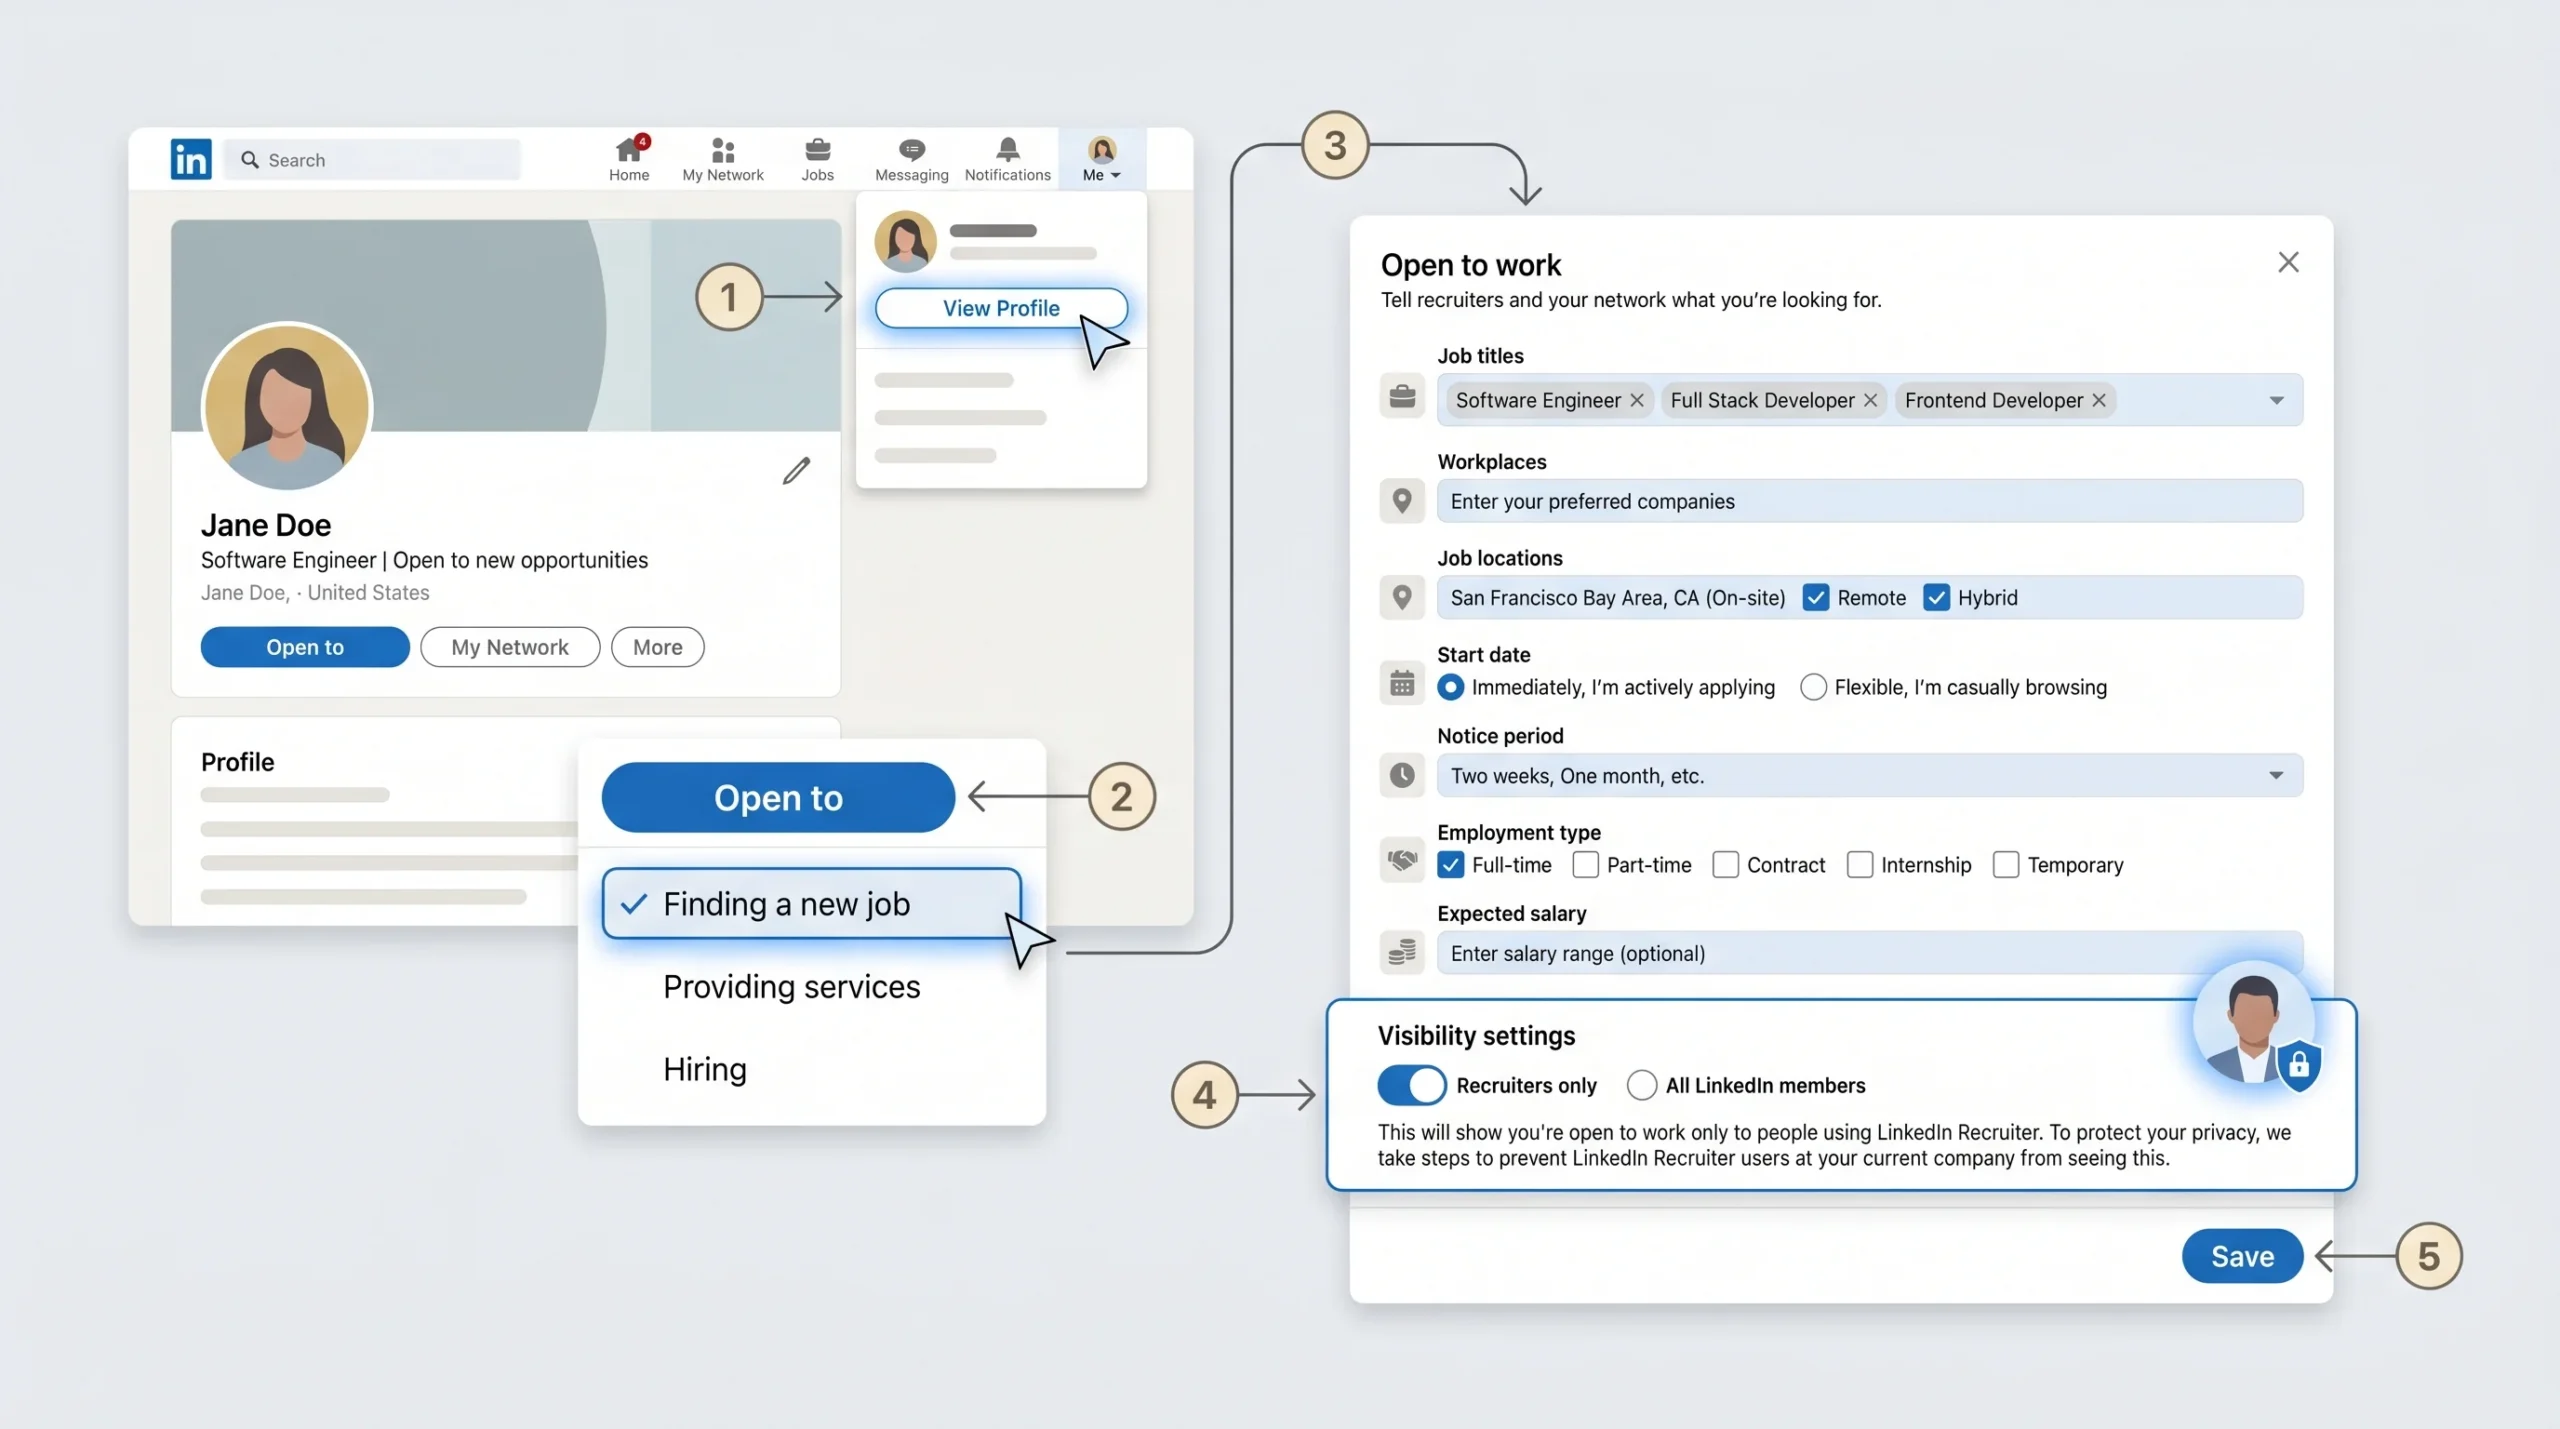Click the Expected salary coins icon
Viewport: 2560px width, 1429px height.
[x=1402, y=952]
